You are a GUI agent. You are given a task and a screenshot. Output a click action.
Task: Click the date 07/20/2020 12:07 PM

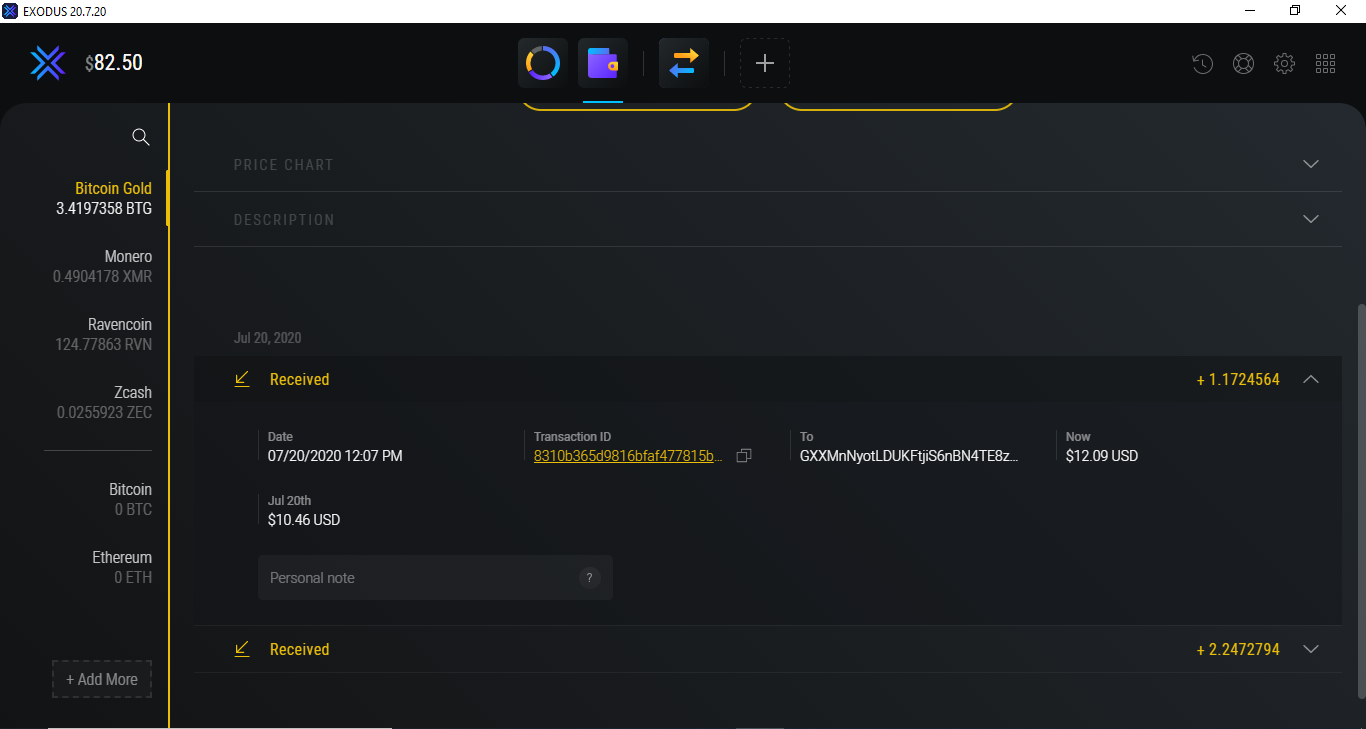335,456
